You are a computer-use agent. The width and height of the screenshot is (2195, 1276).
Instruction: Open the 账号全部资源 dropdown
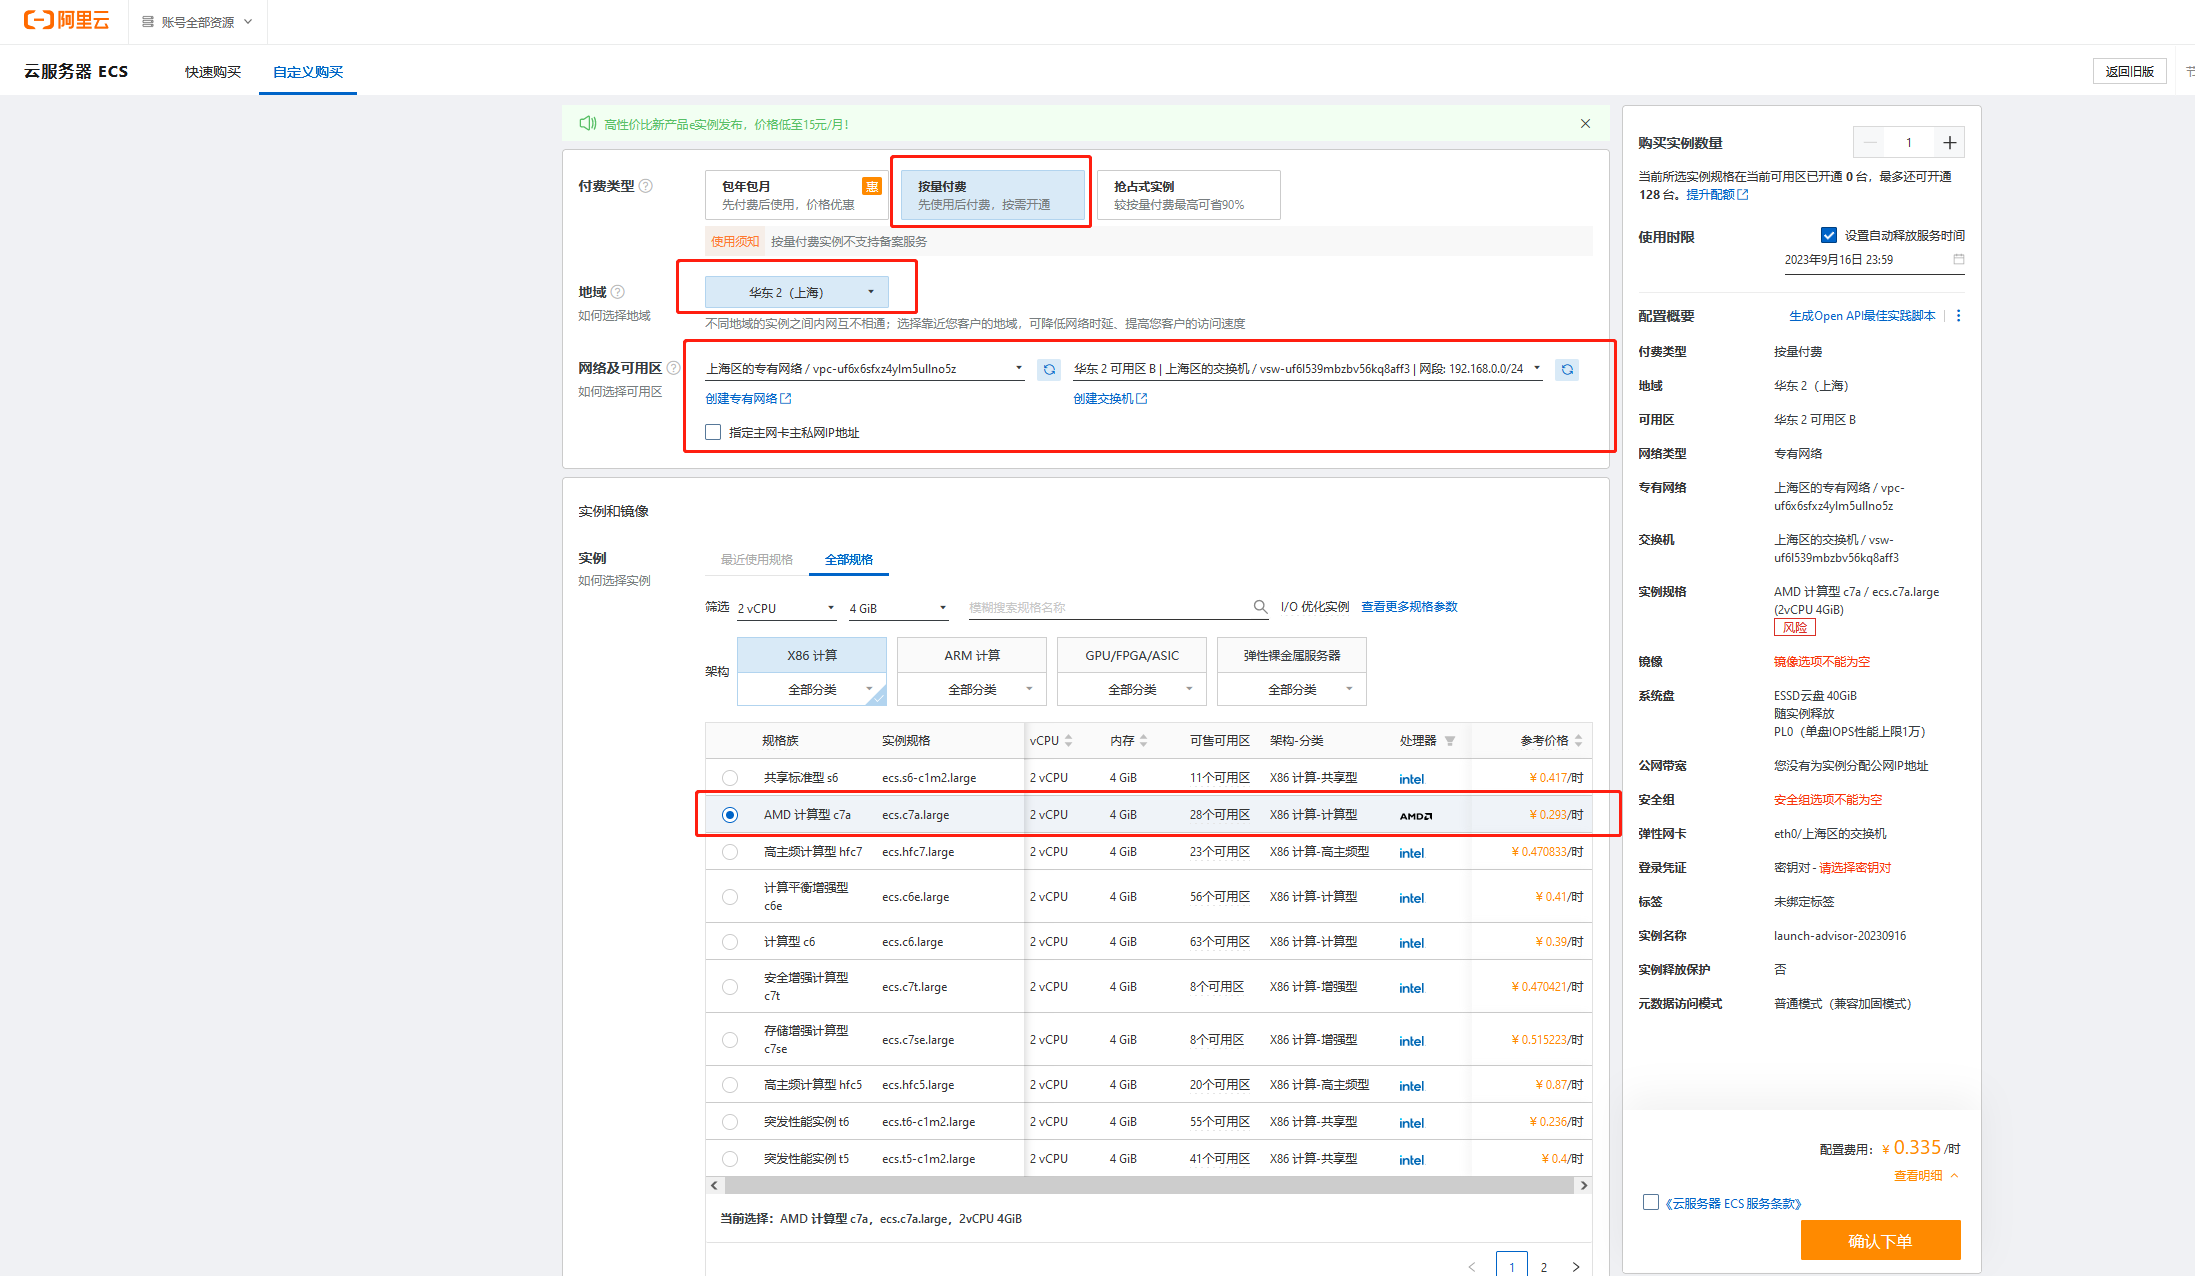(x=198, y=21)
